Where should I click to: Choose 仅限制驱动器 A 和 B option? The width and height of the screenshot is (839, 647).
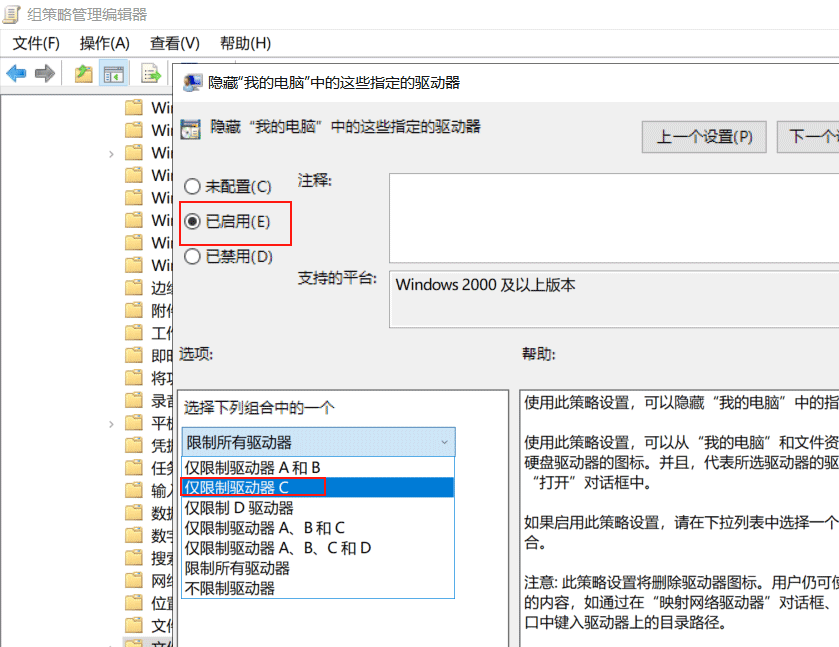(x=318, y=468)
